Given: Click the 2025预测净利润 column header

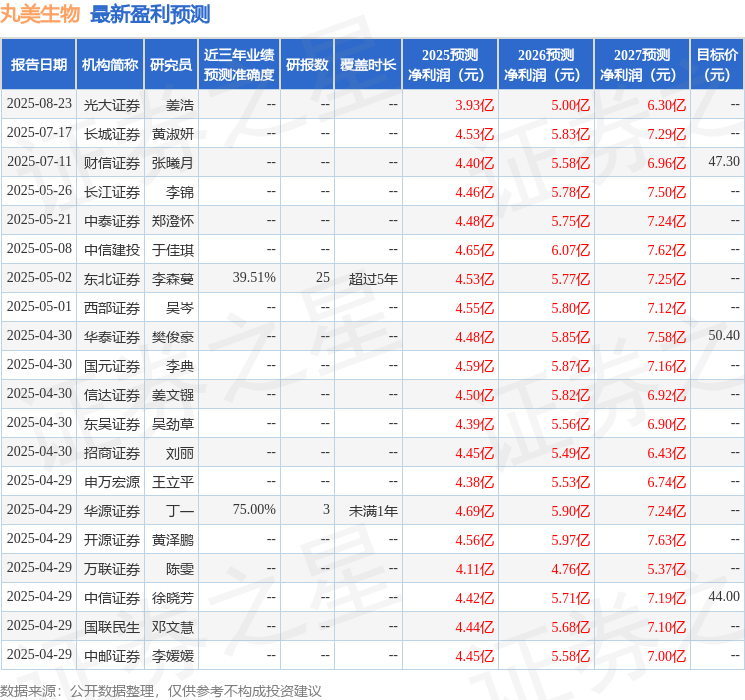Looking at the screenshot, I should 450,65.
